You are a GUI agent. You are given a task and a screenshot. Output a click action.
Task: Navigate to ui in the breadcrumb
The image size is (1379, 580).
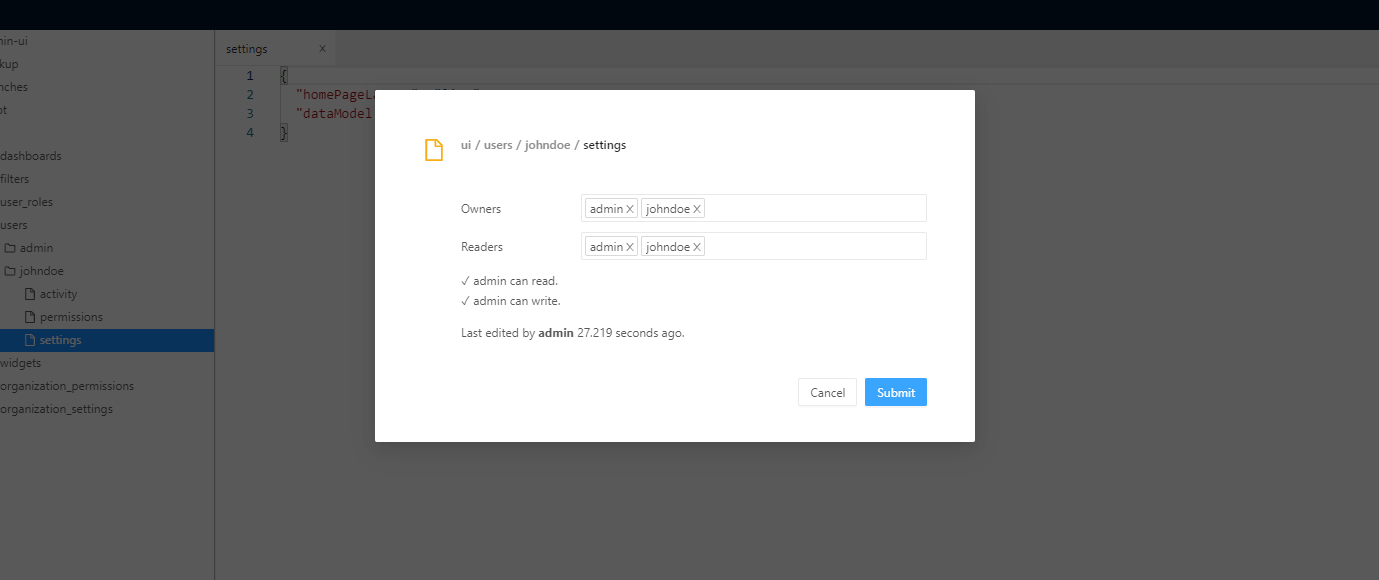click(466, 145)
